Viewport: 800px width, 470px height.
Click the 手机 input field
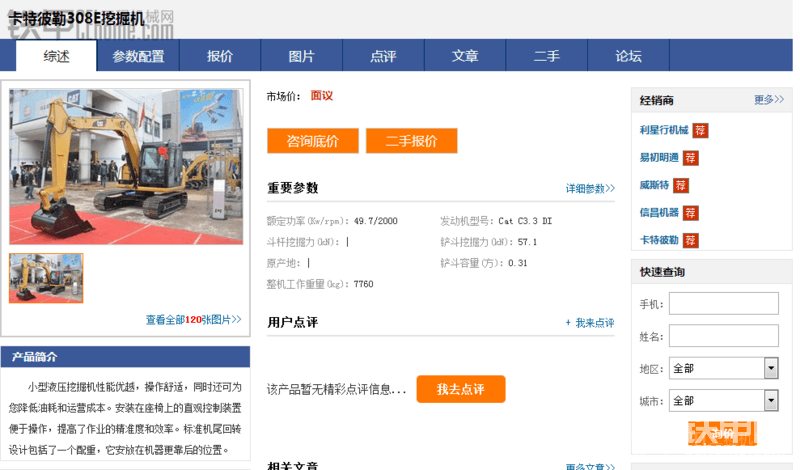point(723,304)
